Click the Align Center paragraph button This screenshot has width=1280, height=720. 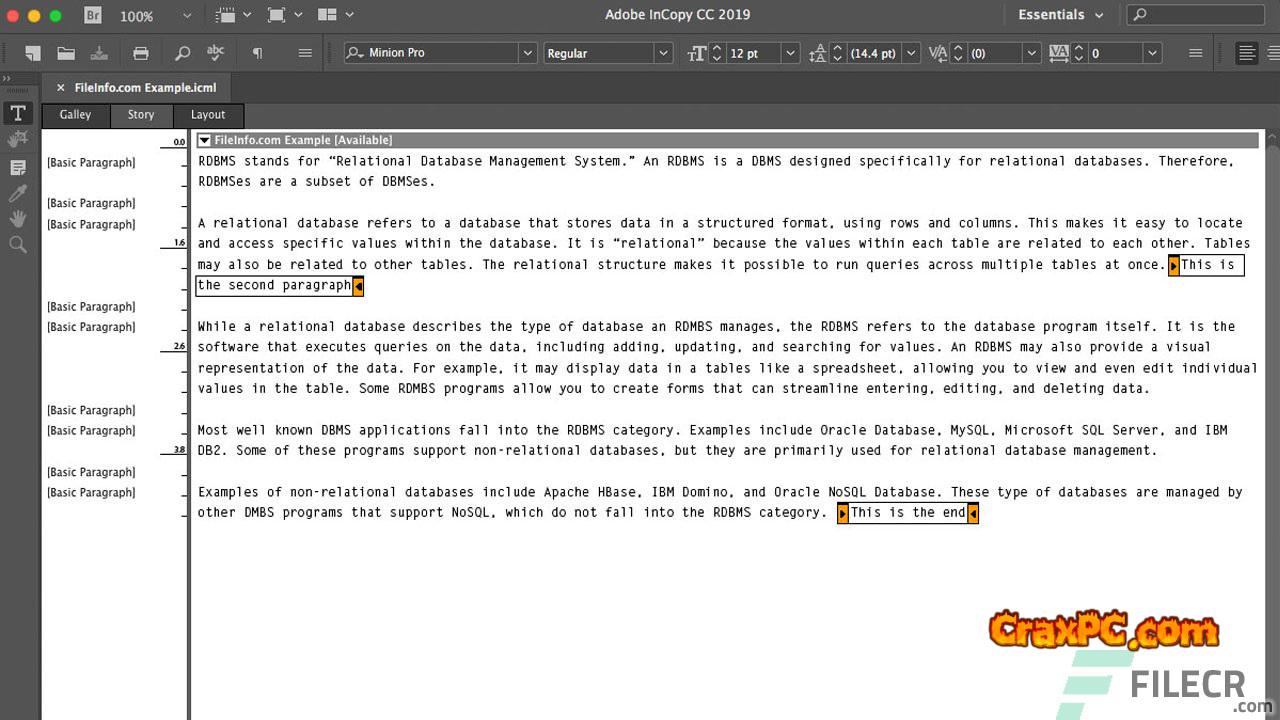tap(1272, 53)
